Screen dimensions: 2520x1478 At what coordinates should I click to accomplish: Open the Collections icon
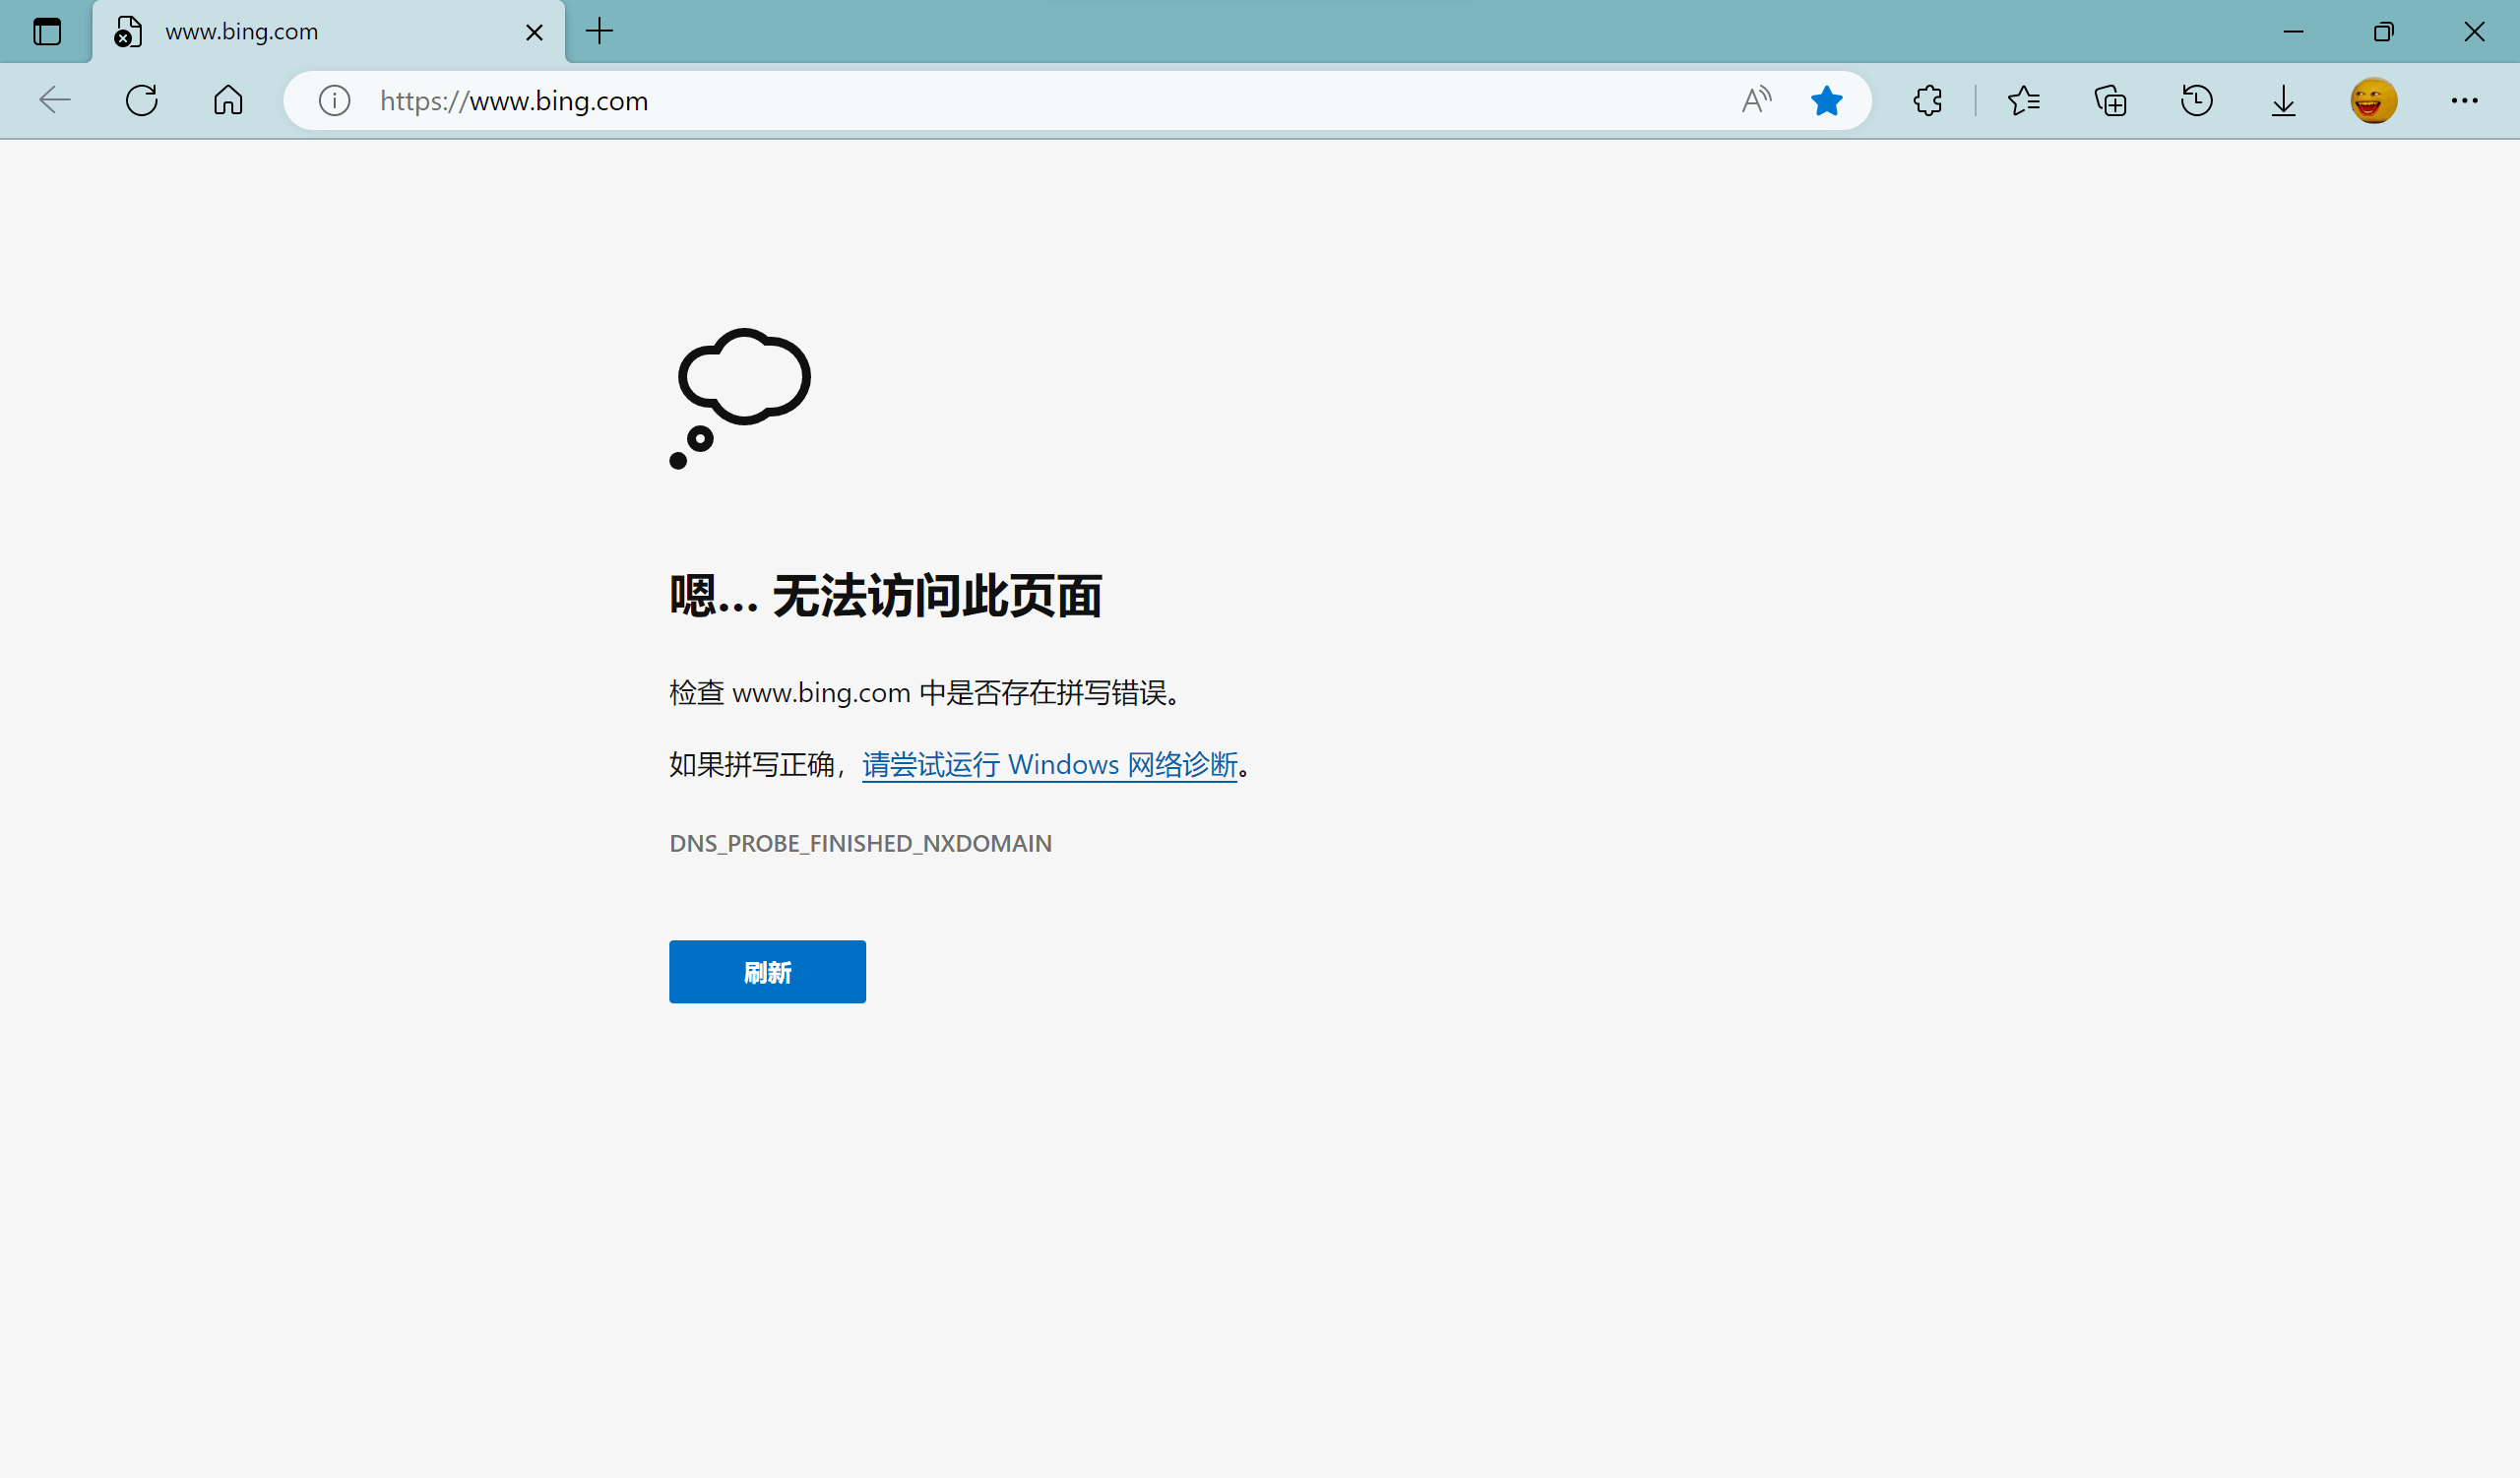pos(2110,100)
